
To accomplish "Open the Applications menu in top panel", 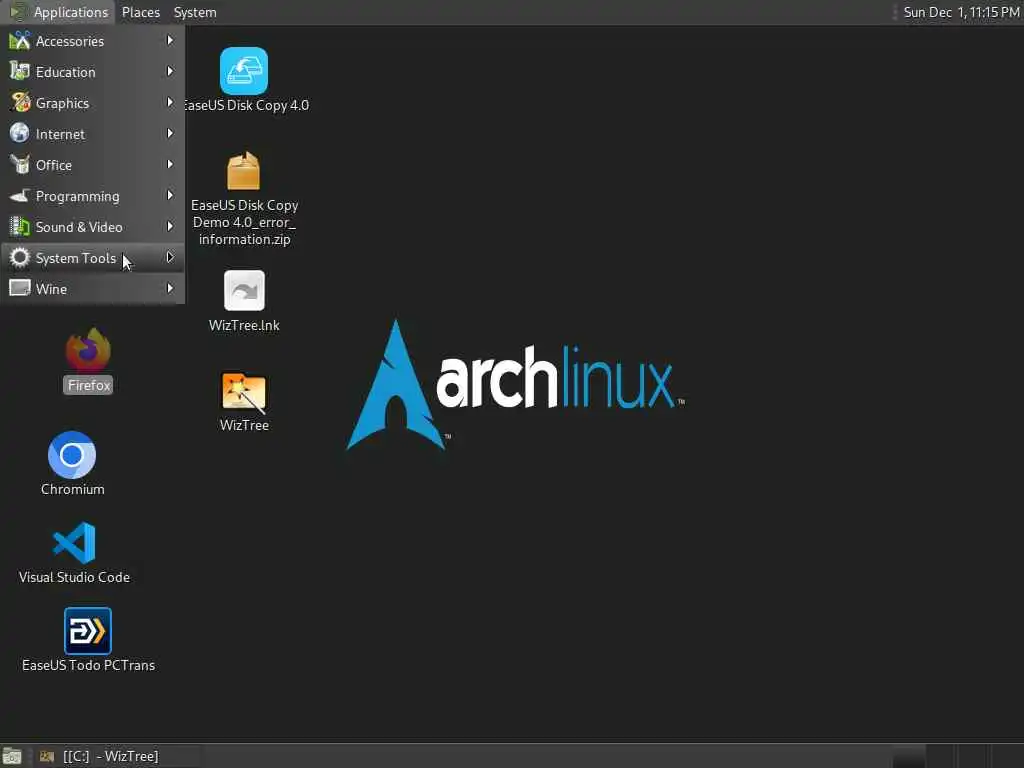I will (57, 12).
